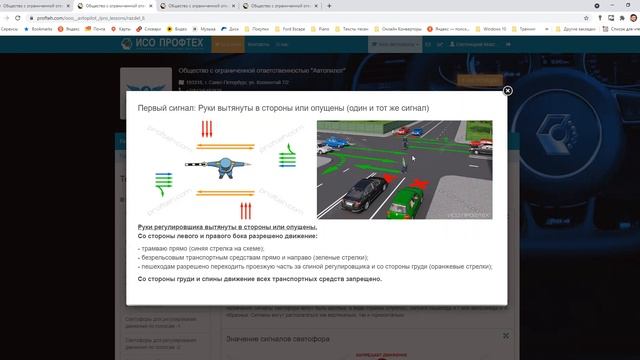640x360 pixels.
Task: Click the ИСО ПРОФТЕХ site logo
Action: [162, 44]
